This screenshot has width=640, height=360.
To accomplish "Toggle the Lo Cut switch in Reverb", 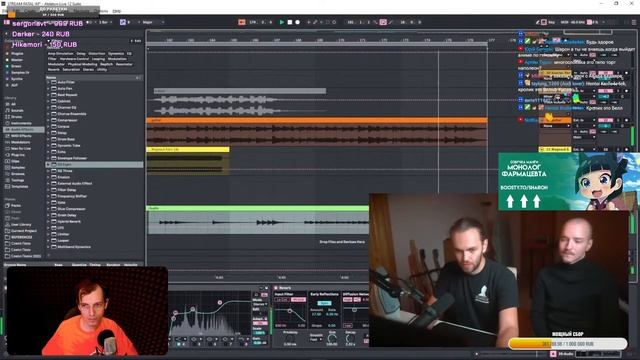I will point(282,300).
